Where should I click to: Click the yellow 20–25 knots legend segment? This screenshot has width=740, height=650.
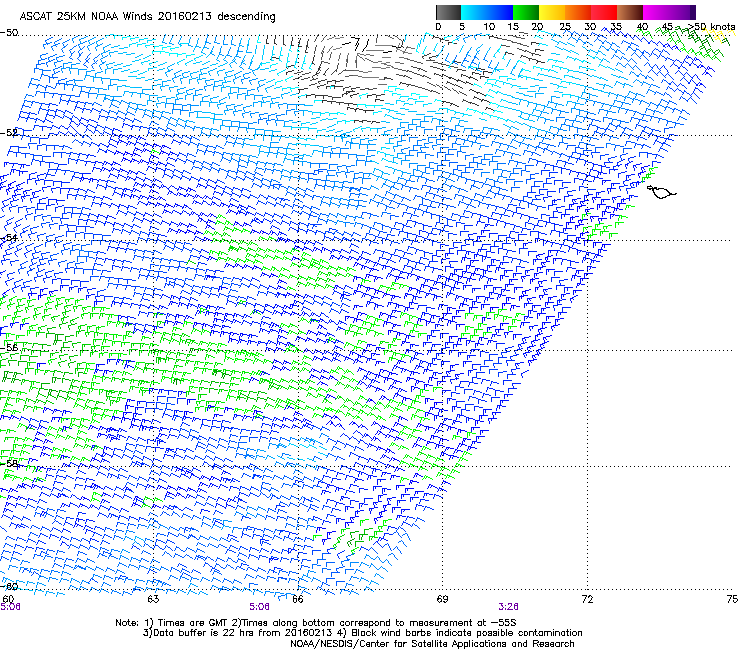[x=552, y=12]
